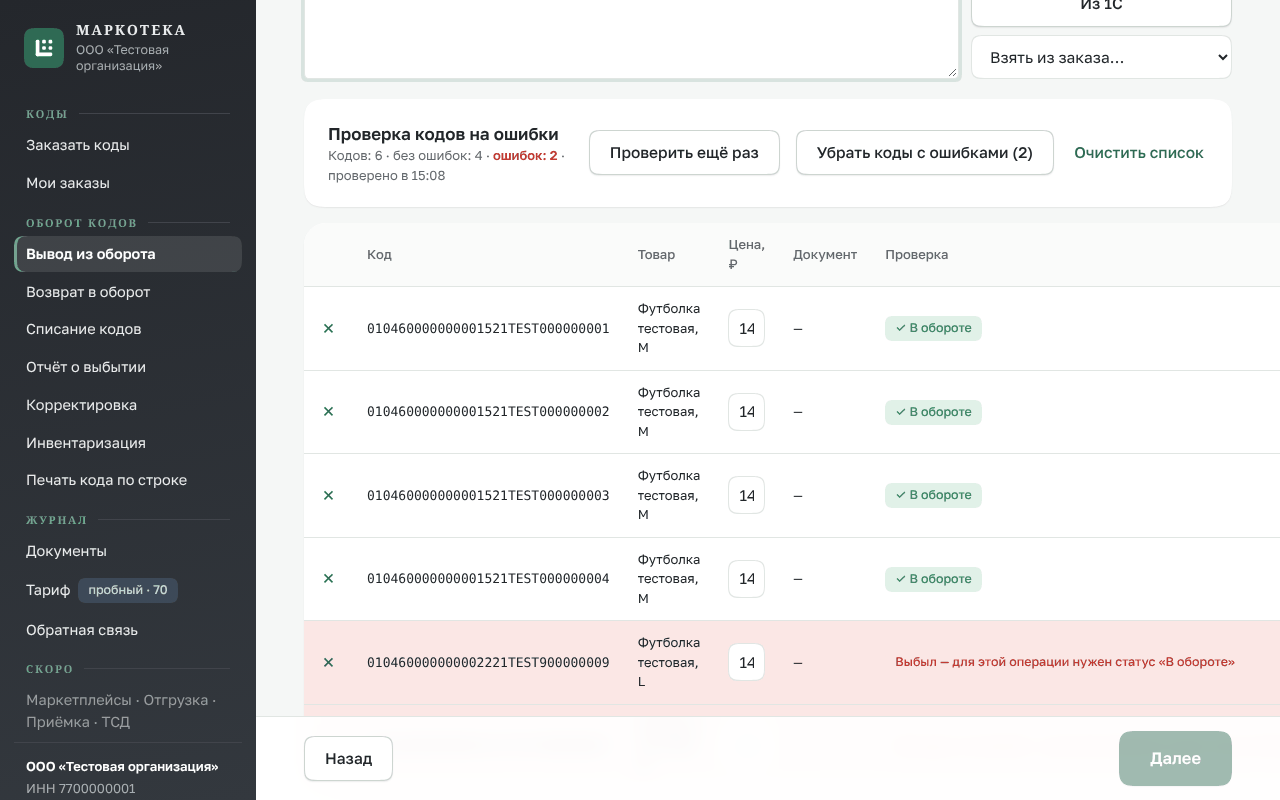Viewport: 1280px width, 800px height.
Task: Edit price field for code TEST000000001
Action: pos(746,329)
